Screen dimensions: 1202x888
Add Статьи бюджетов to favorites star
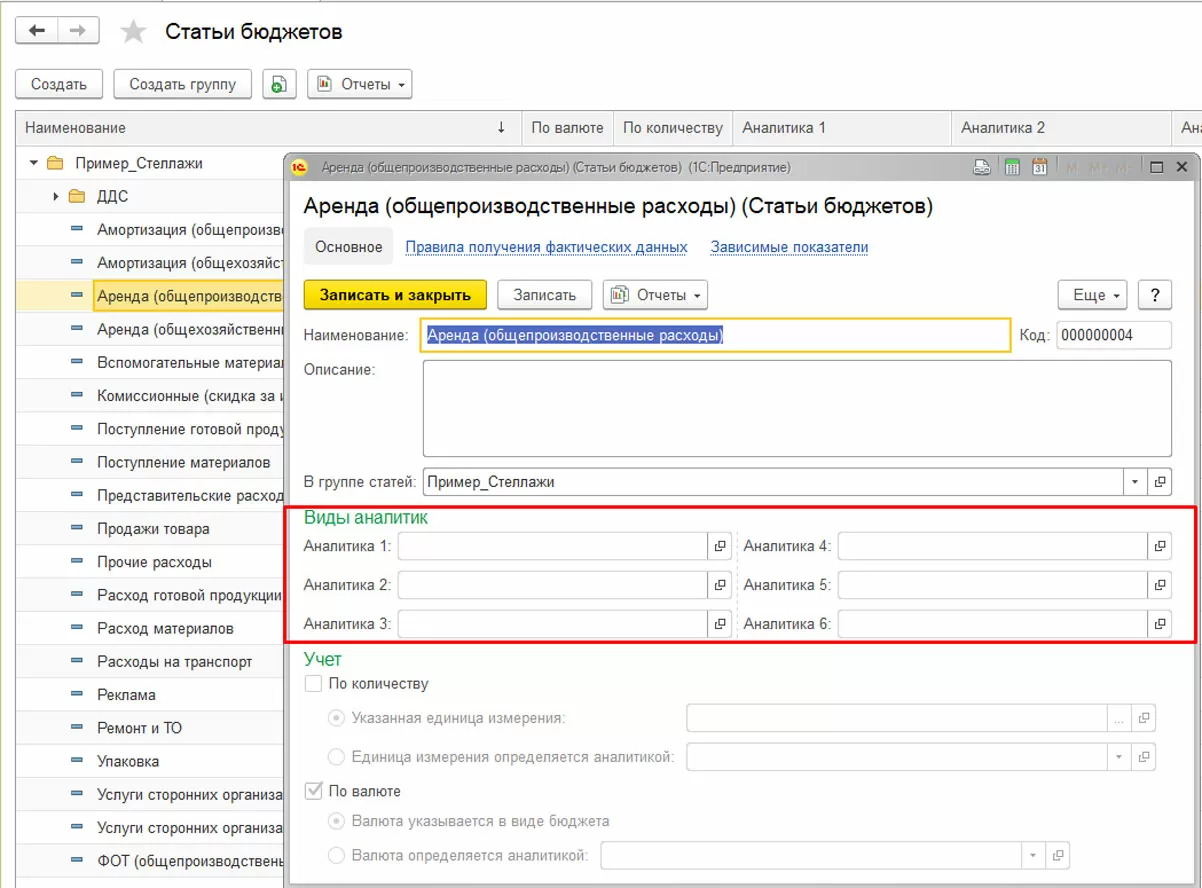pos(133,32)
